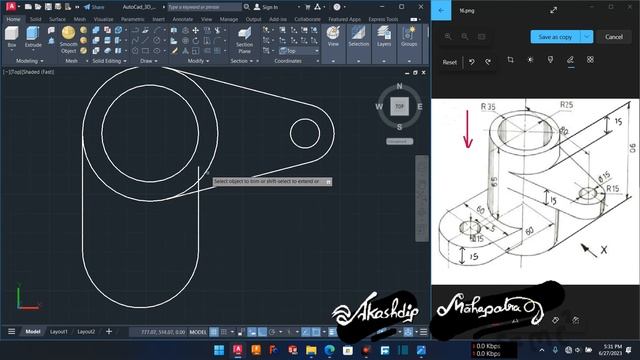
Task: Click the Share button in title bar
Action: point(94,7)
